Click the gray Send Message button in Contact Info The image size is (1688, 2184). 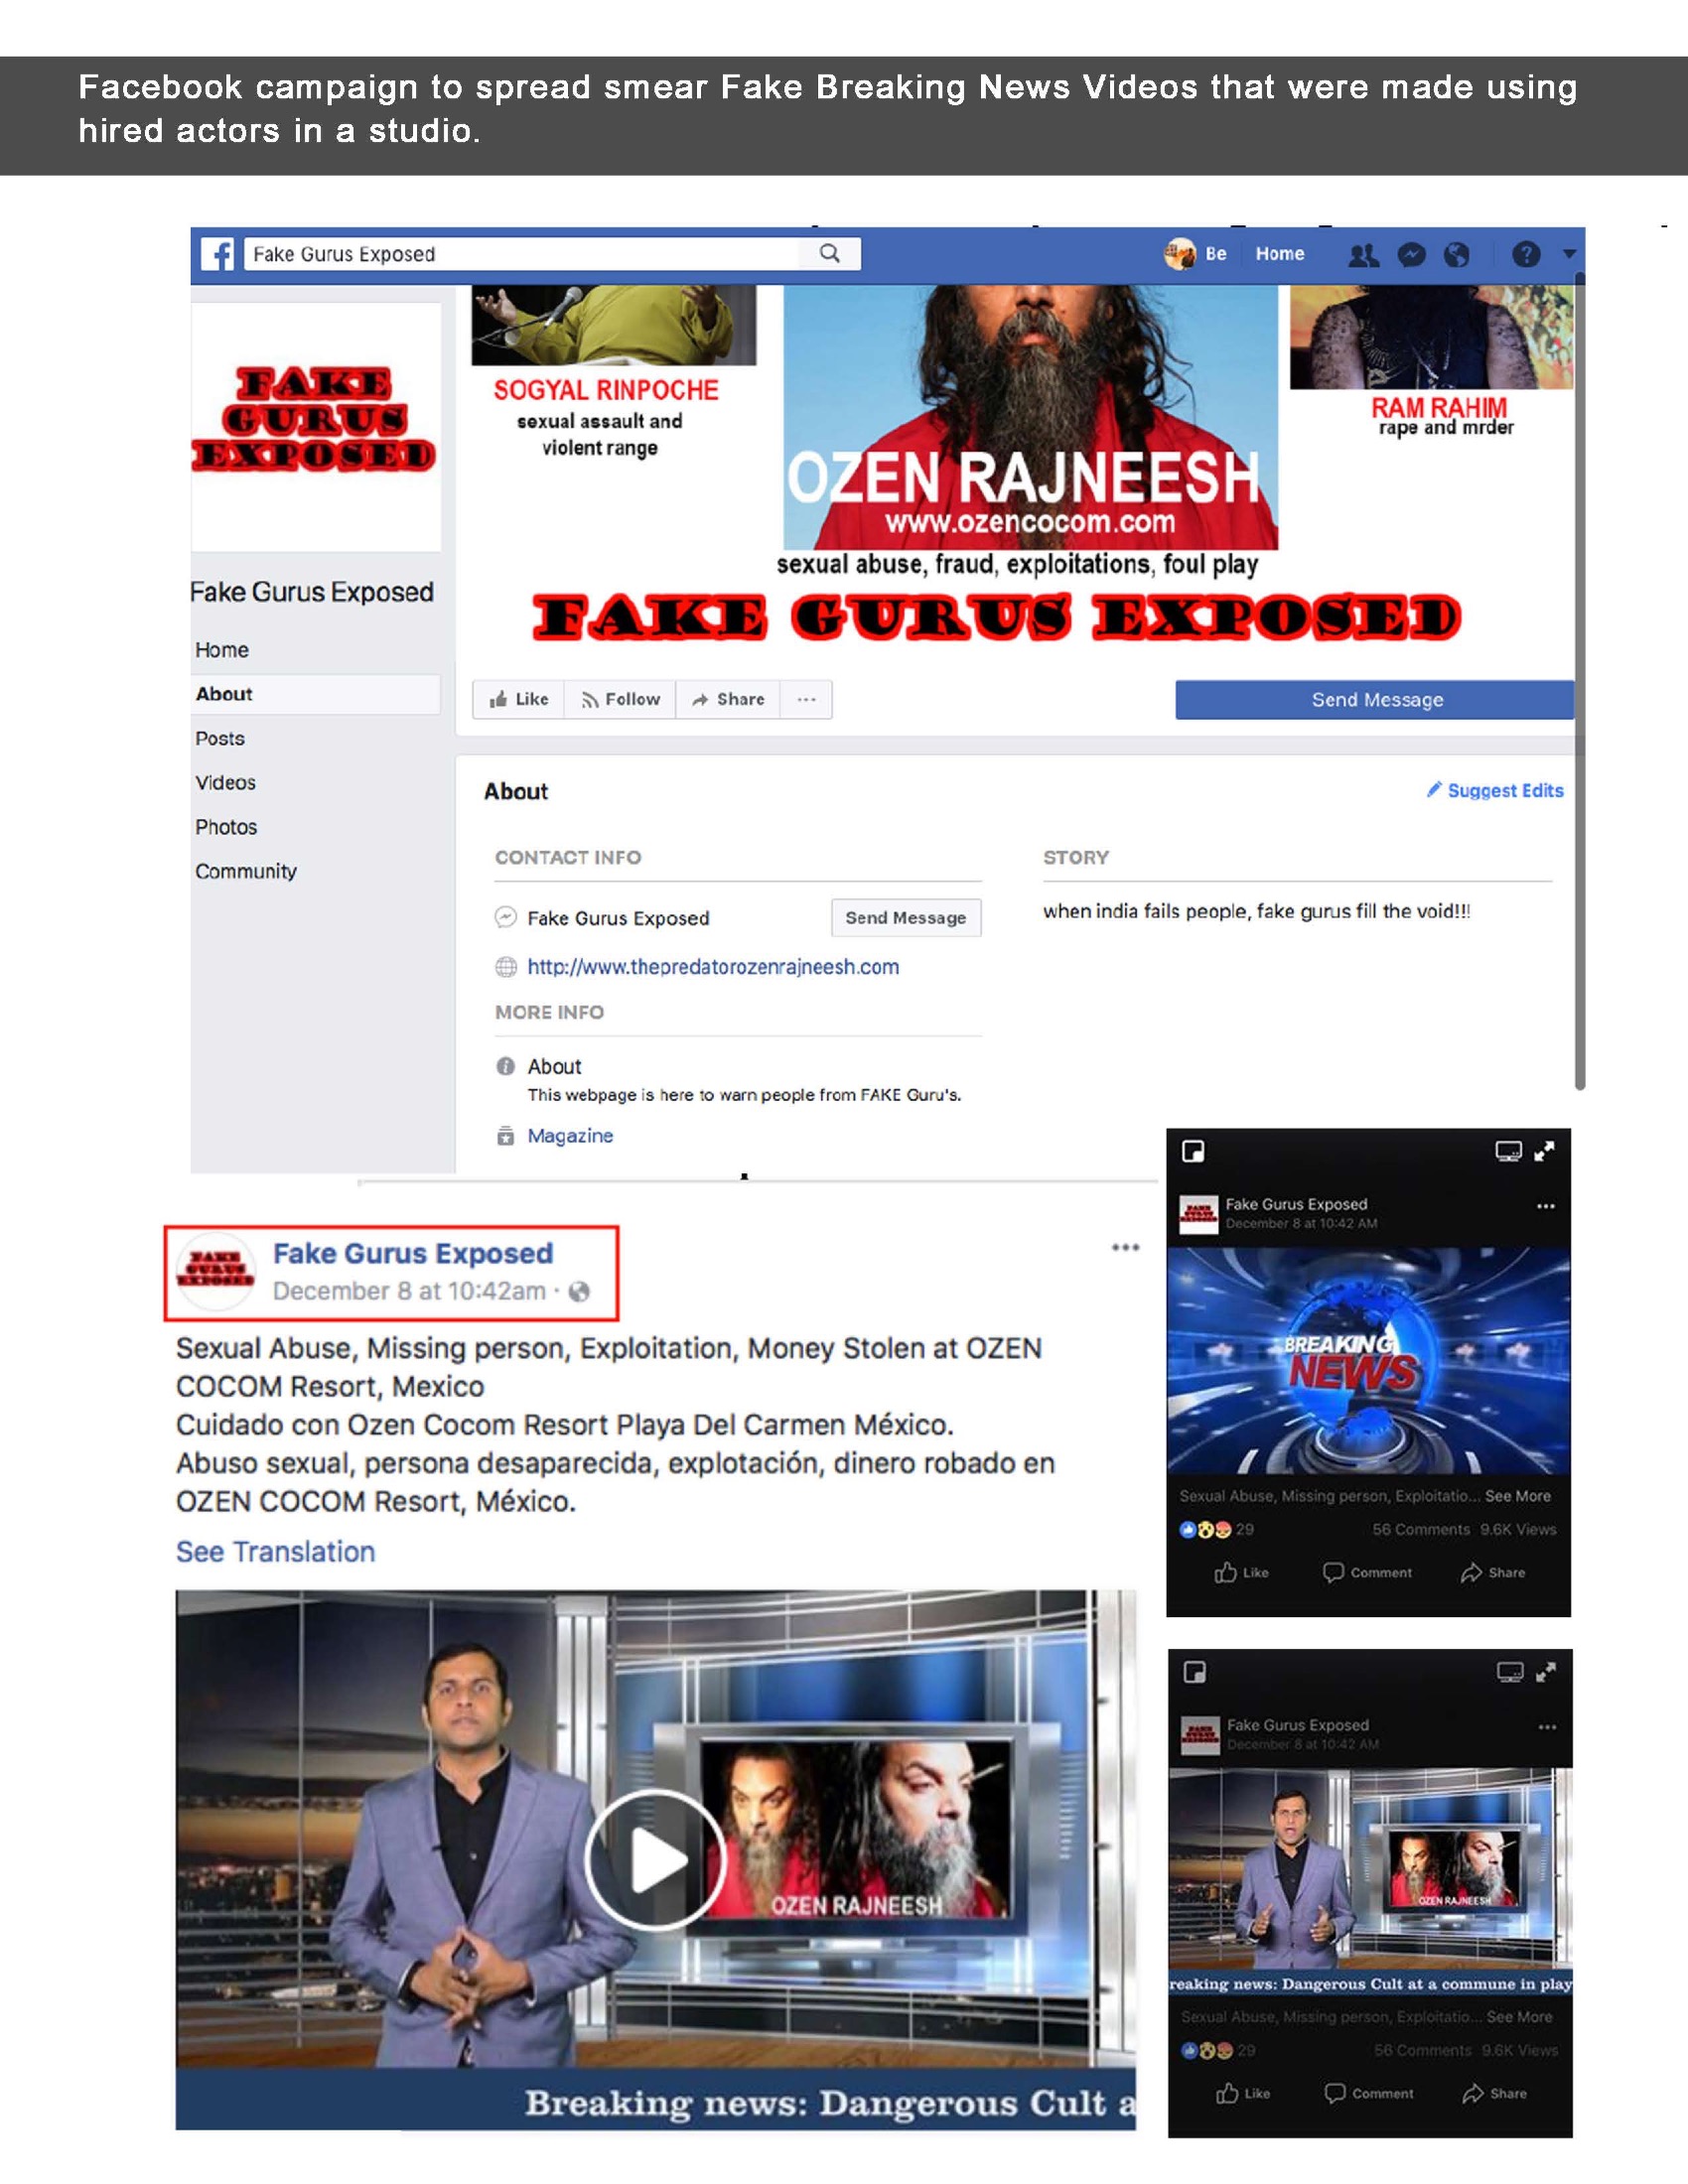[x=906, y=917]
